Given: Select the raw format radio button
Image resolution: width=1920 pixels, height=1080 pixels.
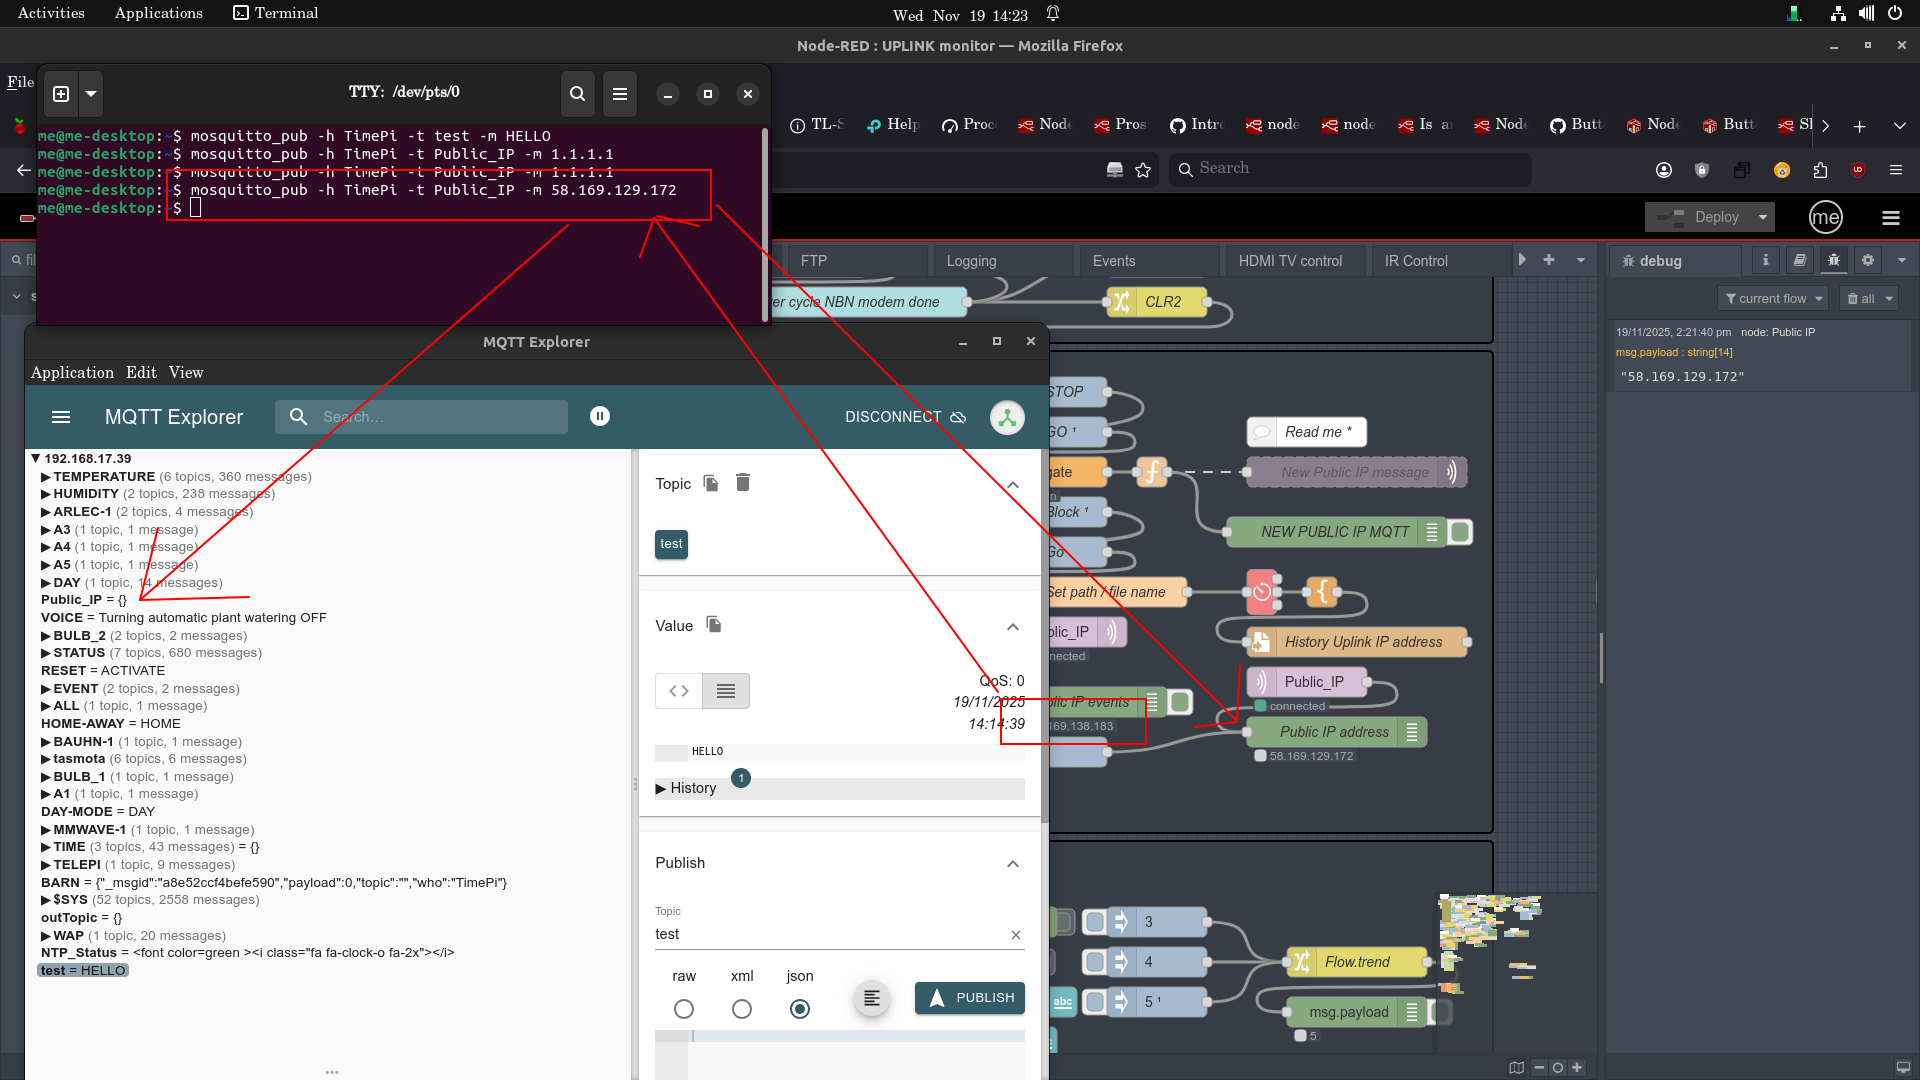Looking at the screenshot, I should click(684, 1009).
